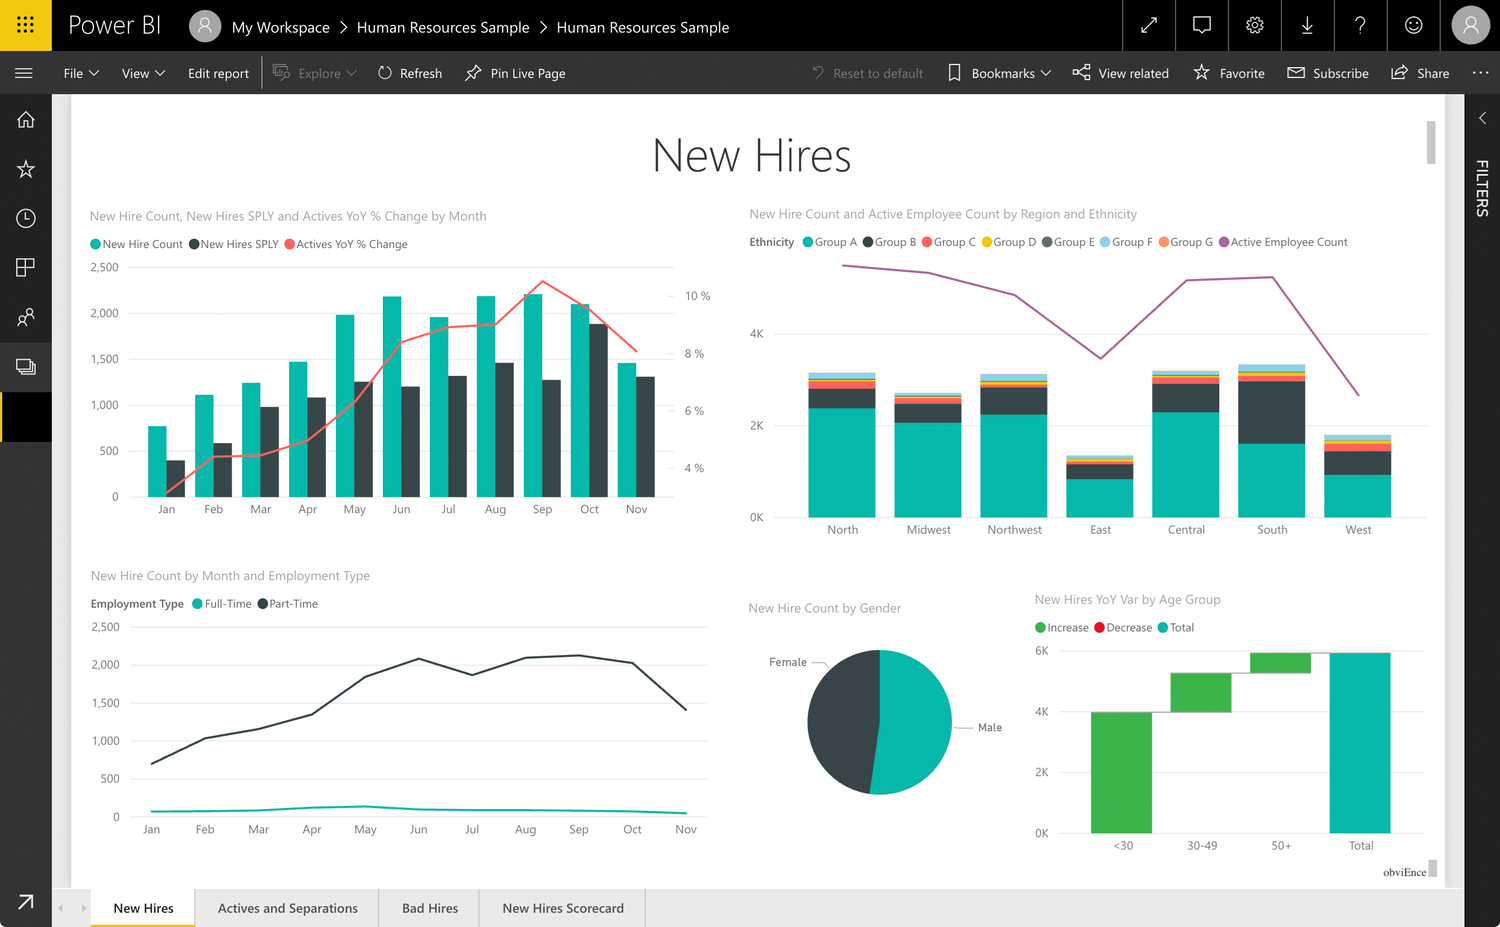Expand the Bookmarks dropdown

point(1000,73)
